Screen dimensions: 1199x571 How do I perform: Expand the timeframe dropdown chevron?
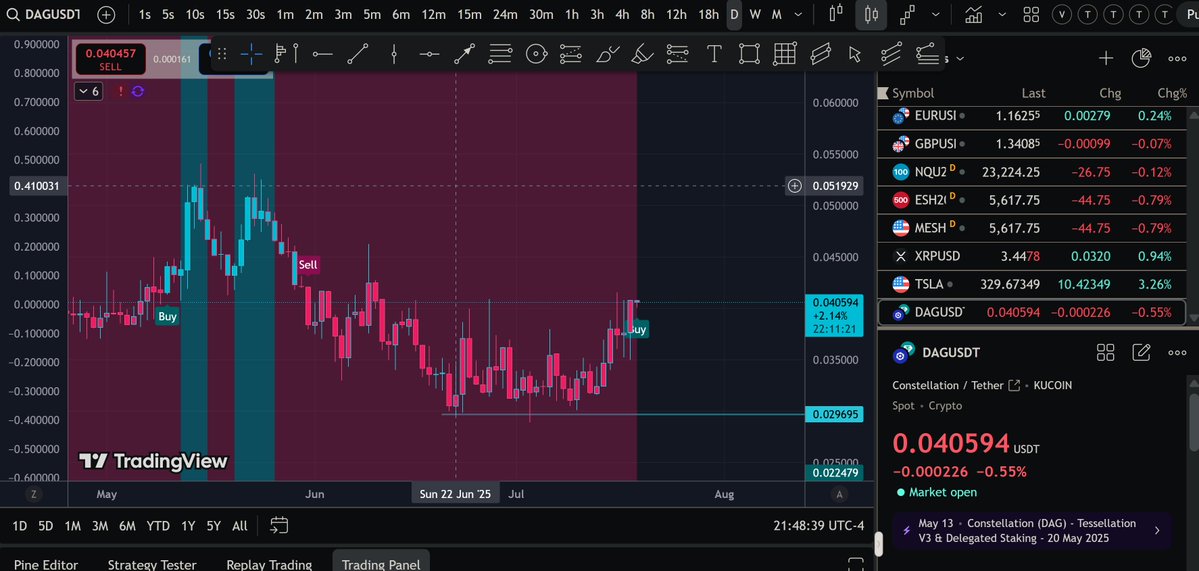[798, 15]
